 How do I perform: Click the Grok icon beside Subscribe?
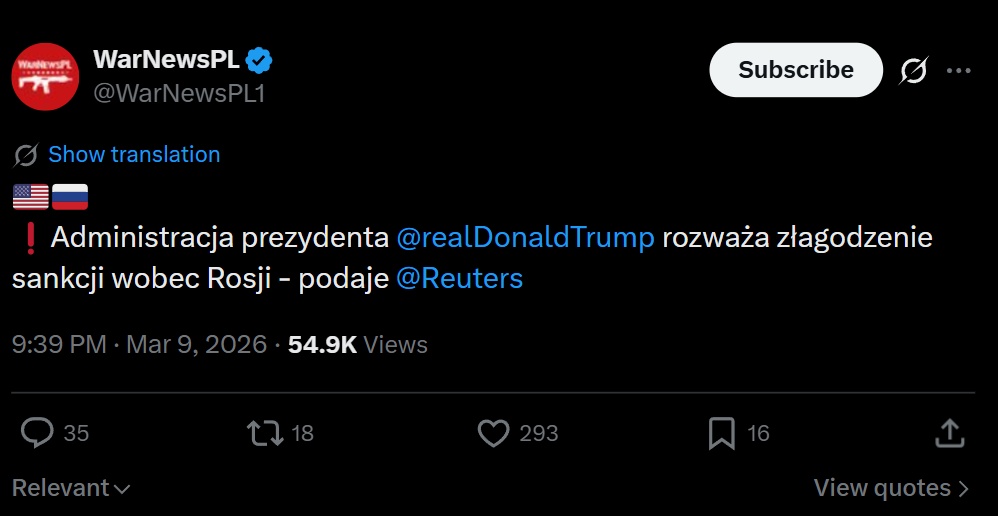(913, 70)
